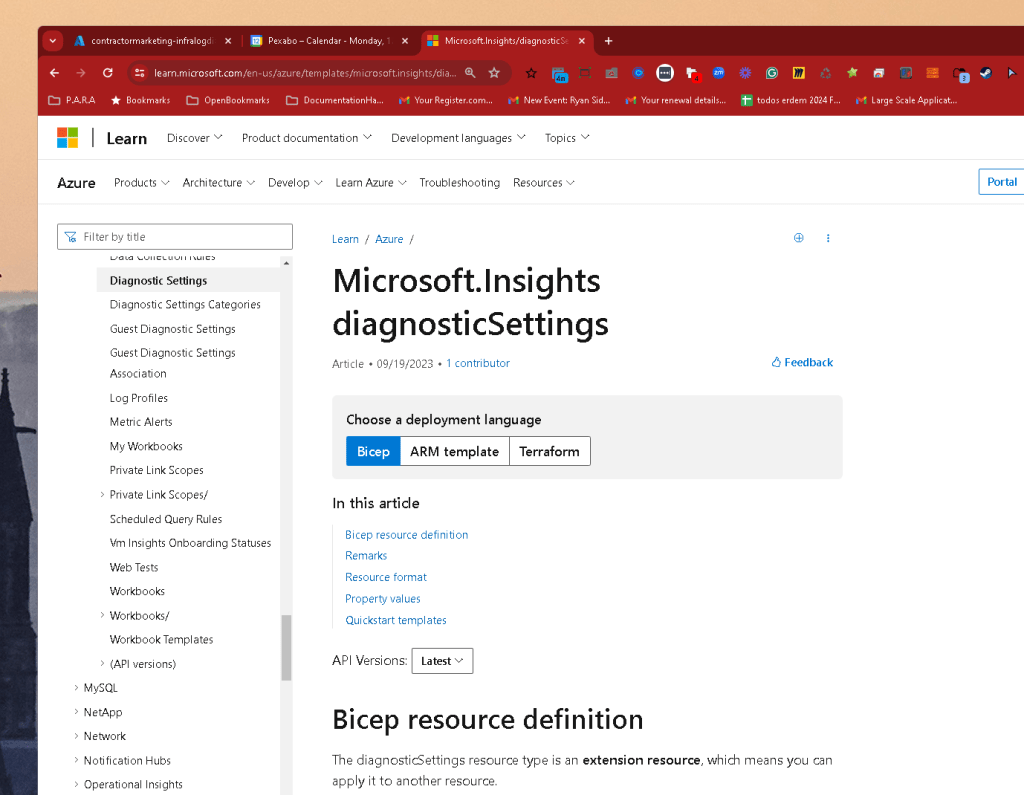Expand the MySQL tree node
Image resolution: width=1024 pixels, height=795 pixels.
[76, 688]
